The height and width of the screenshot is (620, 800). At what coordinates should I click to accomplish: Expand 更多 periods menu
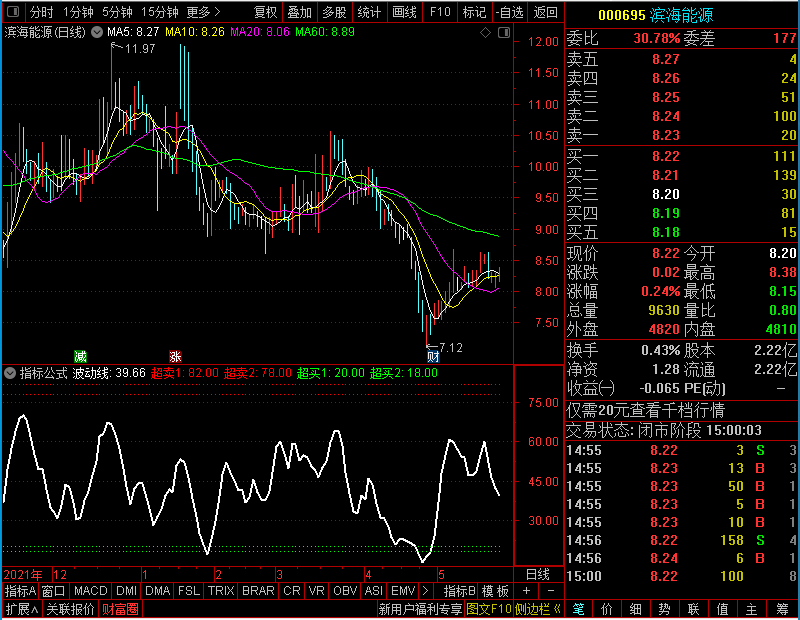[203, 12]
